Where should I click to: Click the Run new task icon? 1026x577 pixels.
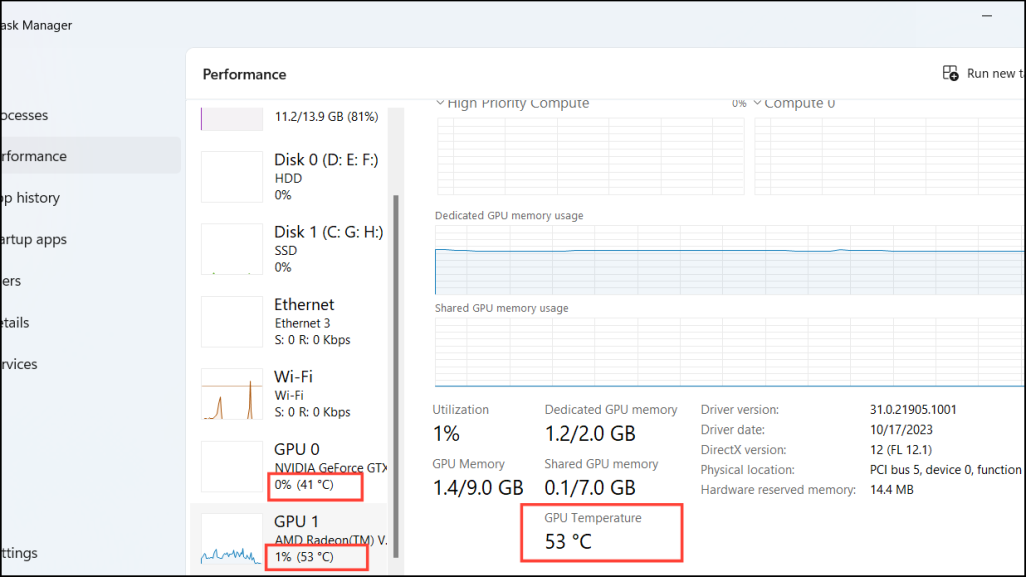(x=951, y=73)
